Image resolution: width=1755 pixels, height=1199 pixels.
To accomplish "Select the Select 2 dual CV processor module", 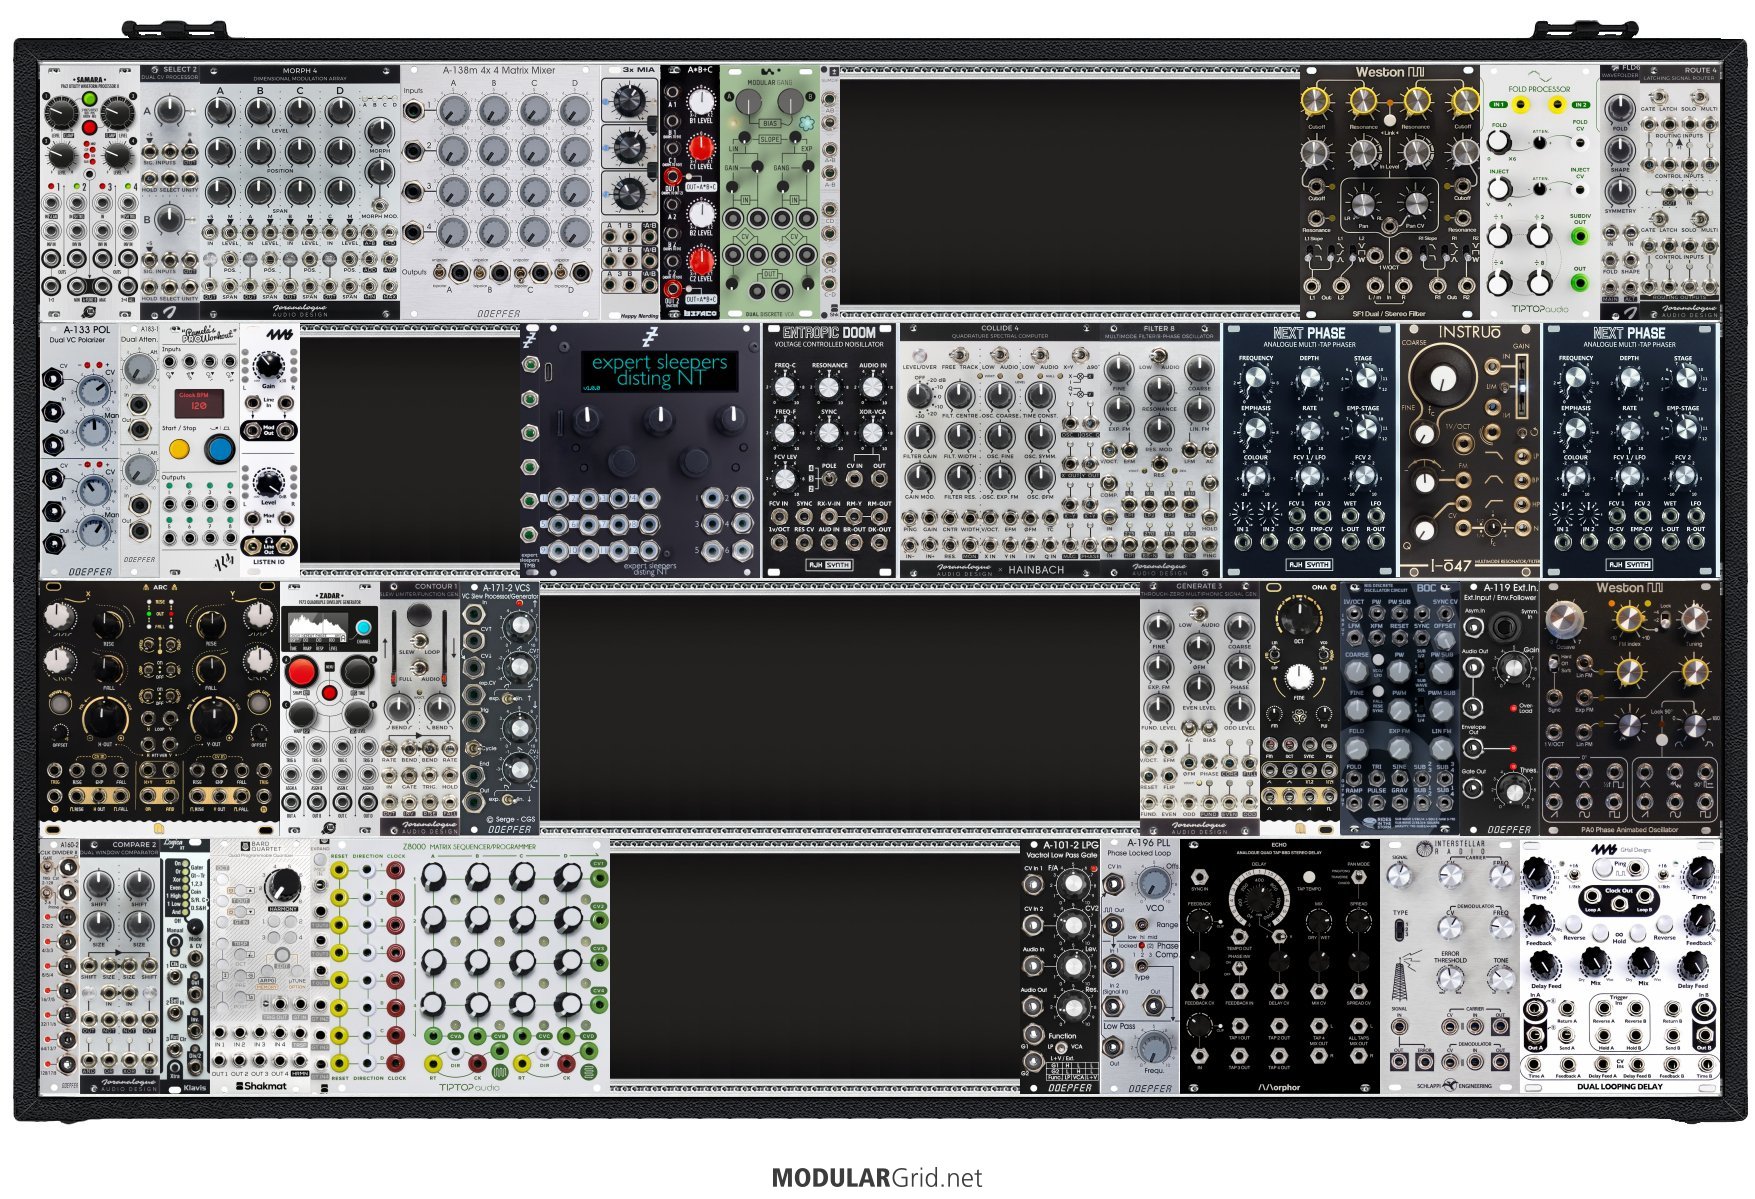I will click(170, 192).
